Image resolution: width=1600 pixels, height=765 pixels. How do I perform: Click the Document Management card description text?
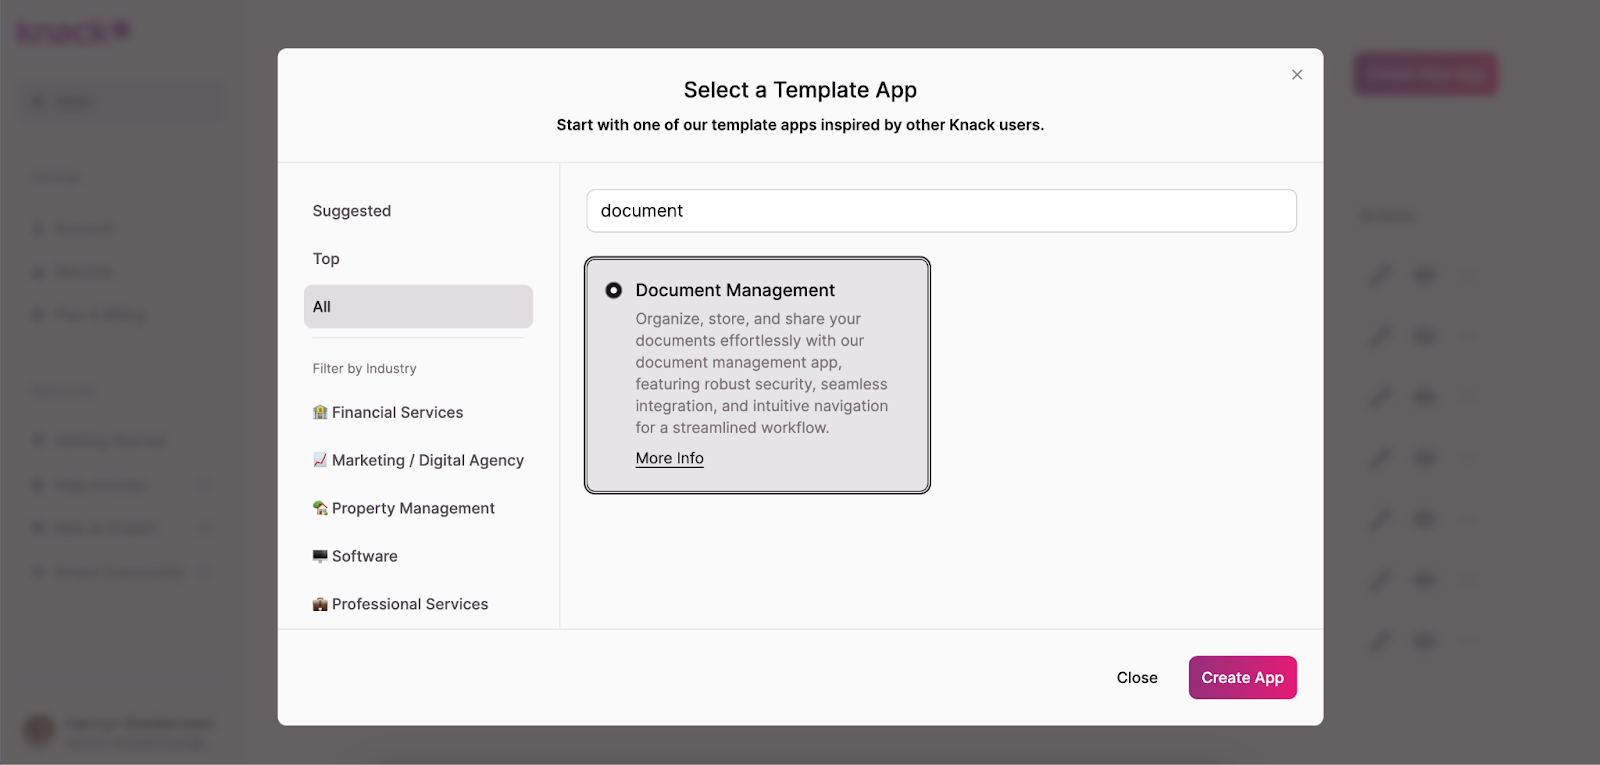760,373
